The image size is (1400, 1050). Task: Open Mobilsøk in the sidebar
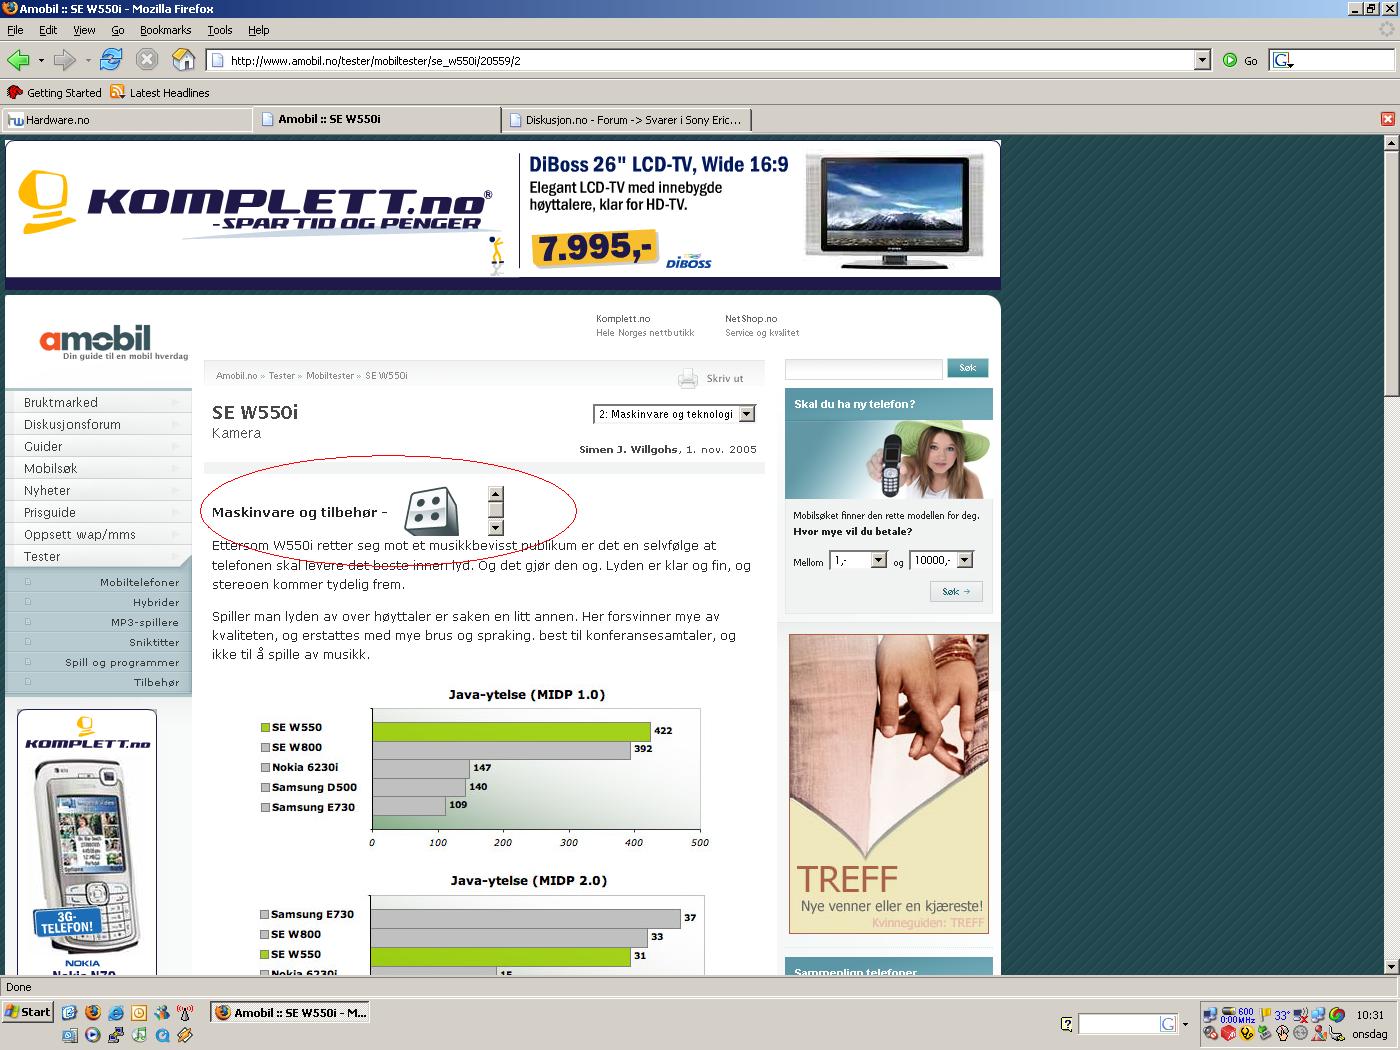tap(98, 468)
